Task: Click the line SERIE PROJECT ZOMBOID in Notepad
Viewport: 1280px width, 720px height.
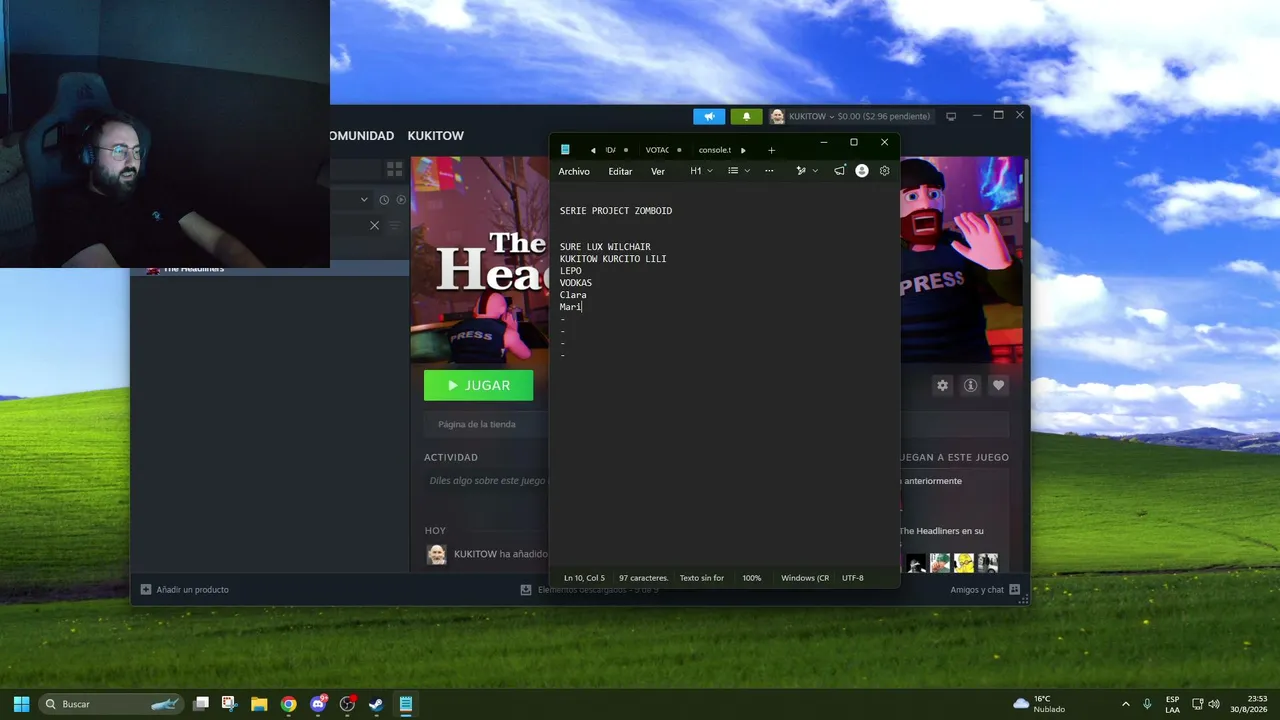Action: coord(616,211)
